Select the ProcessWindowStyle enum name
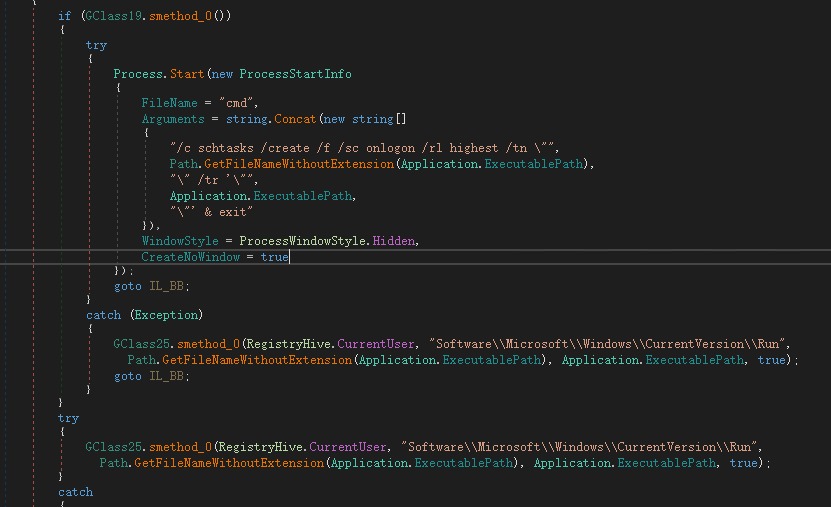 (x=303, y=241)
